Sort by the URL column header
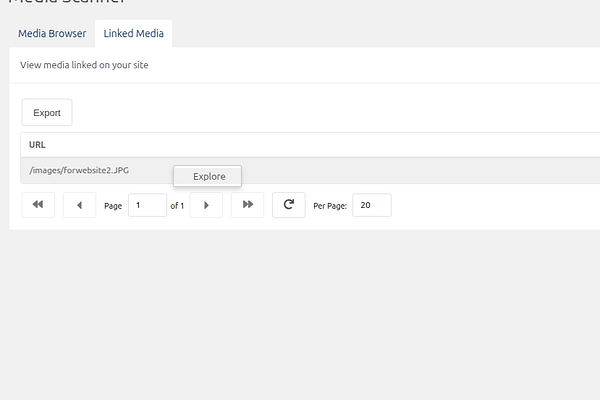The image size is (600, 400). 37,145
